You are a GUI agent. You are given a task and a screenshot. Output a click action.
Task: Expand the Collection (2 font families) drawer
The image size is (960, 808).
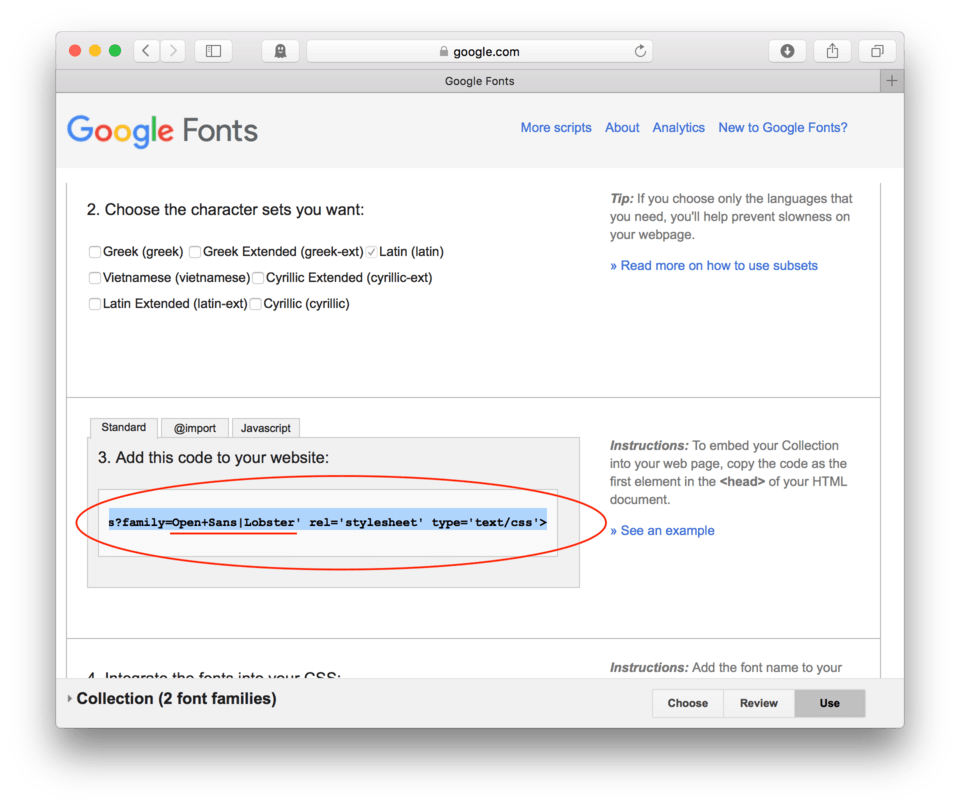[x=171, y=698]
